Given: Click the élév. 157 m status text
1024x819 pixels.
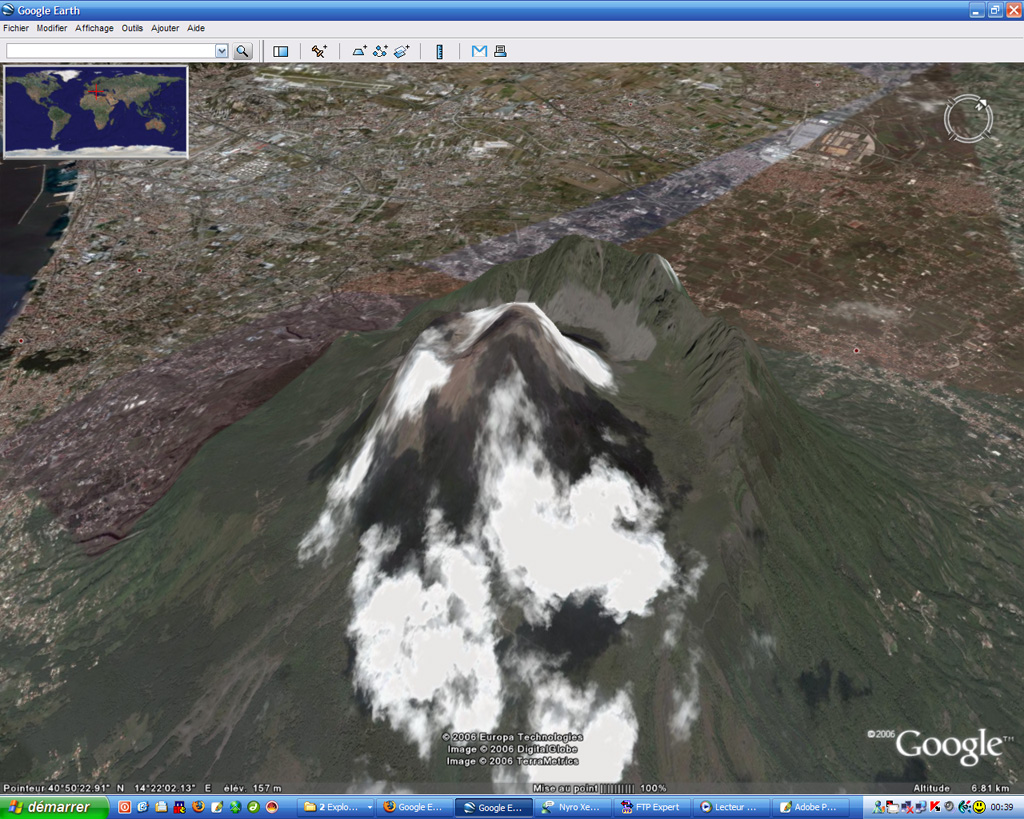Looking at the screenshot, I should click(252, 788).
